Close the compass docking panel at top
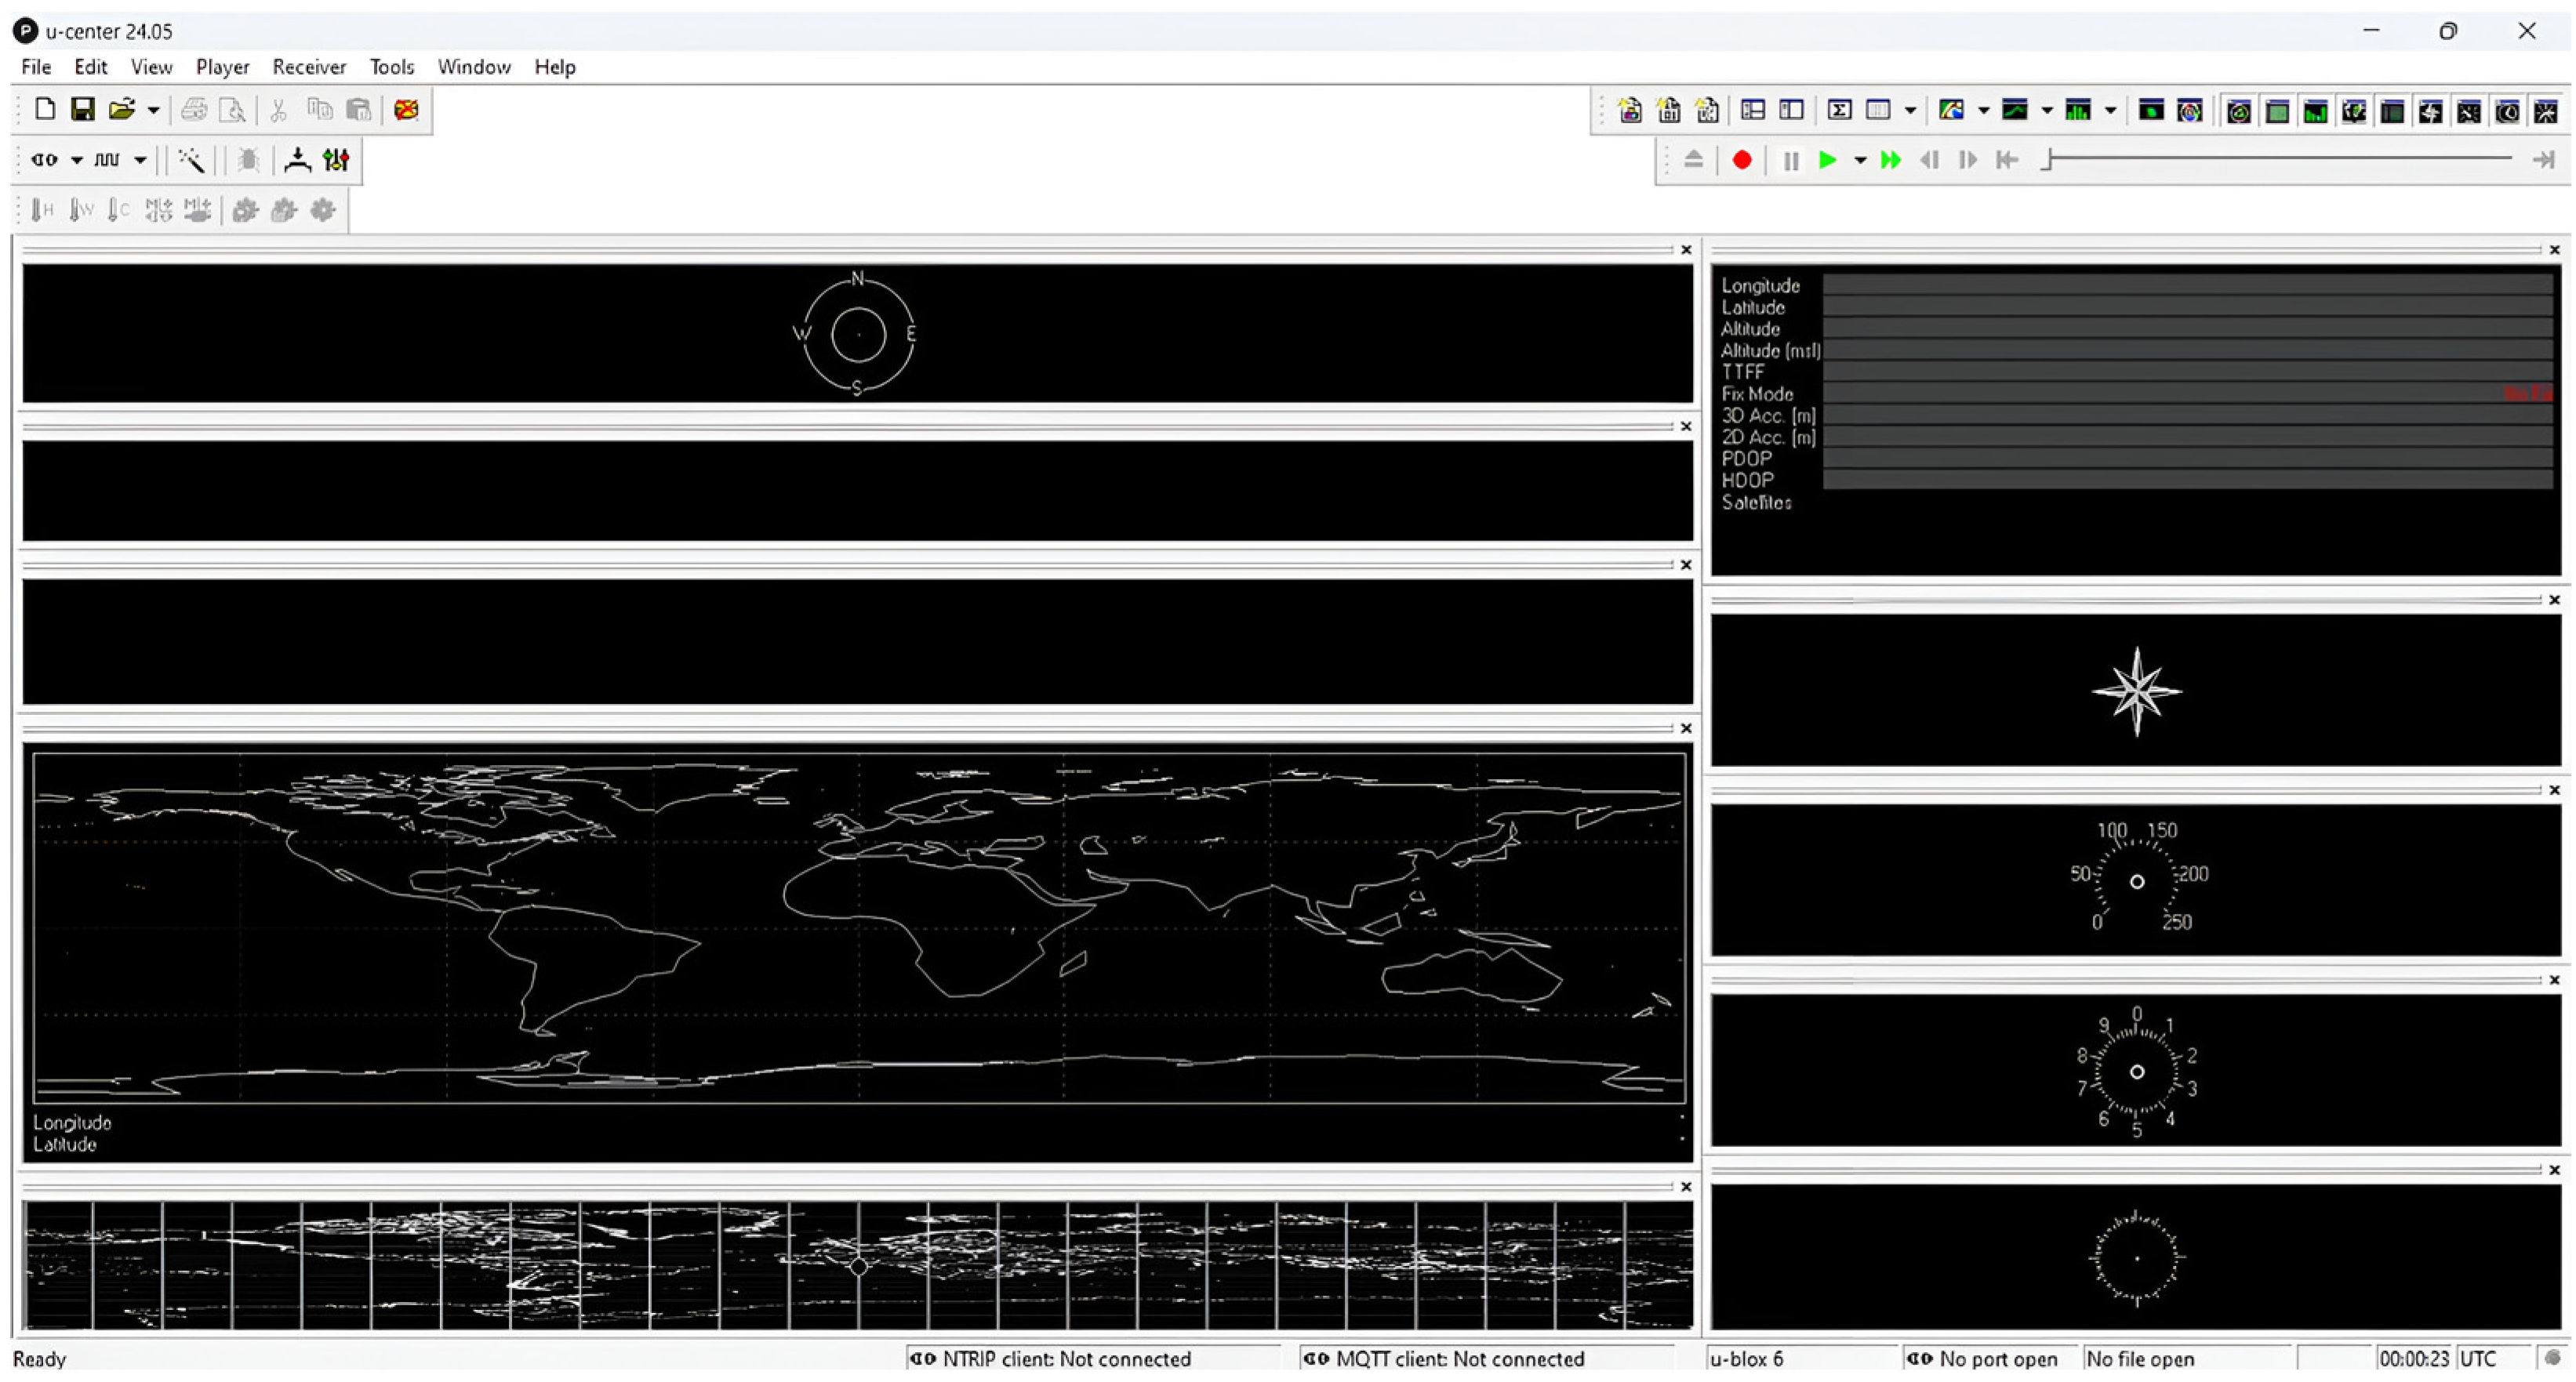This screenshot has height=1382, width=2576. (1686, 250)
